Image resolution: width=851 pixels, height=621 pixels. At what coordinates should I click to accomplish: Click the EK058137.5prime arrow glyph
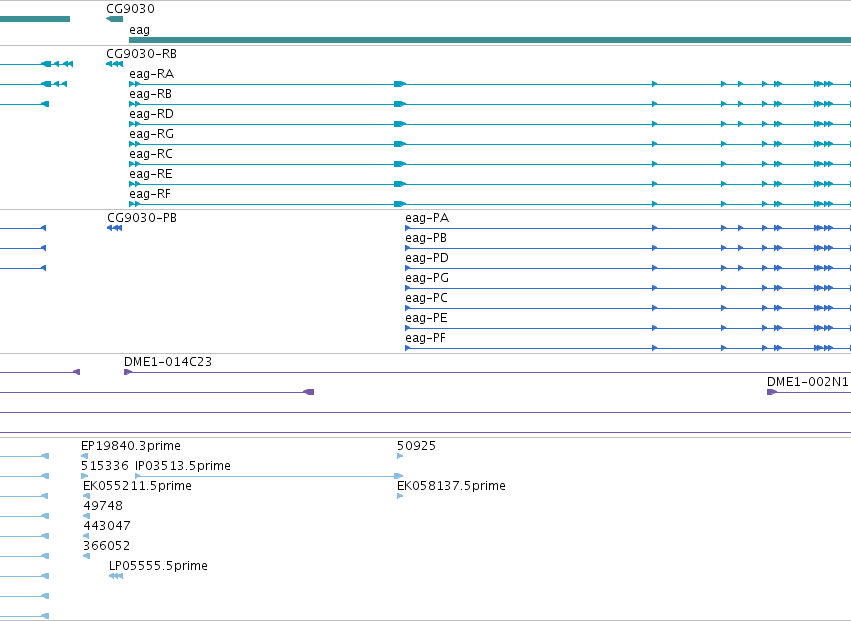click(x=400, y=496)
